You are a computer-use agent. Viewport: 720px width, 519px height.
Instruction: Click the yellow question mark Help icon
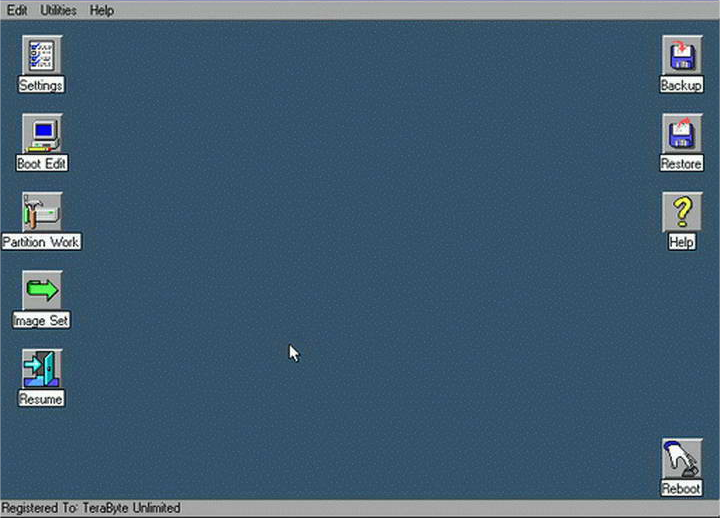click(x=681, y=212)
